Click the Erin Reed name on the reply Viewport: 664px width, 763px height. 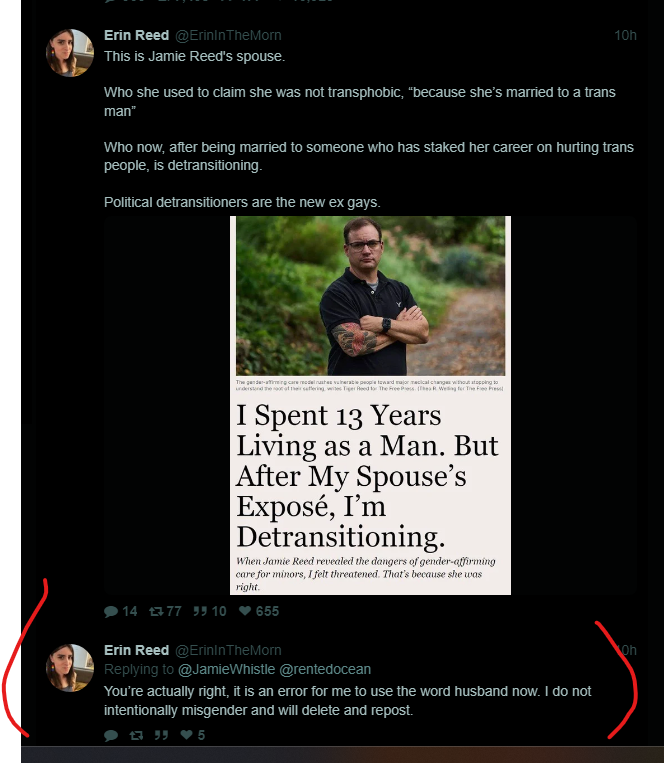coord(136,650)
